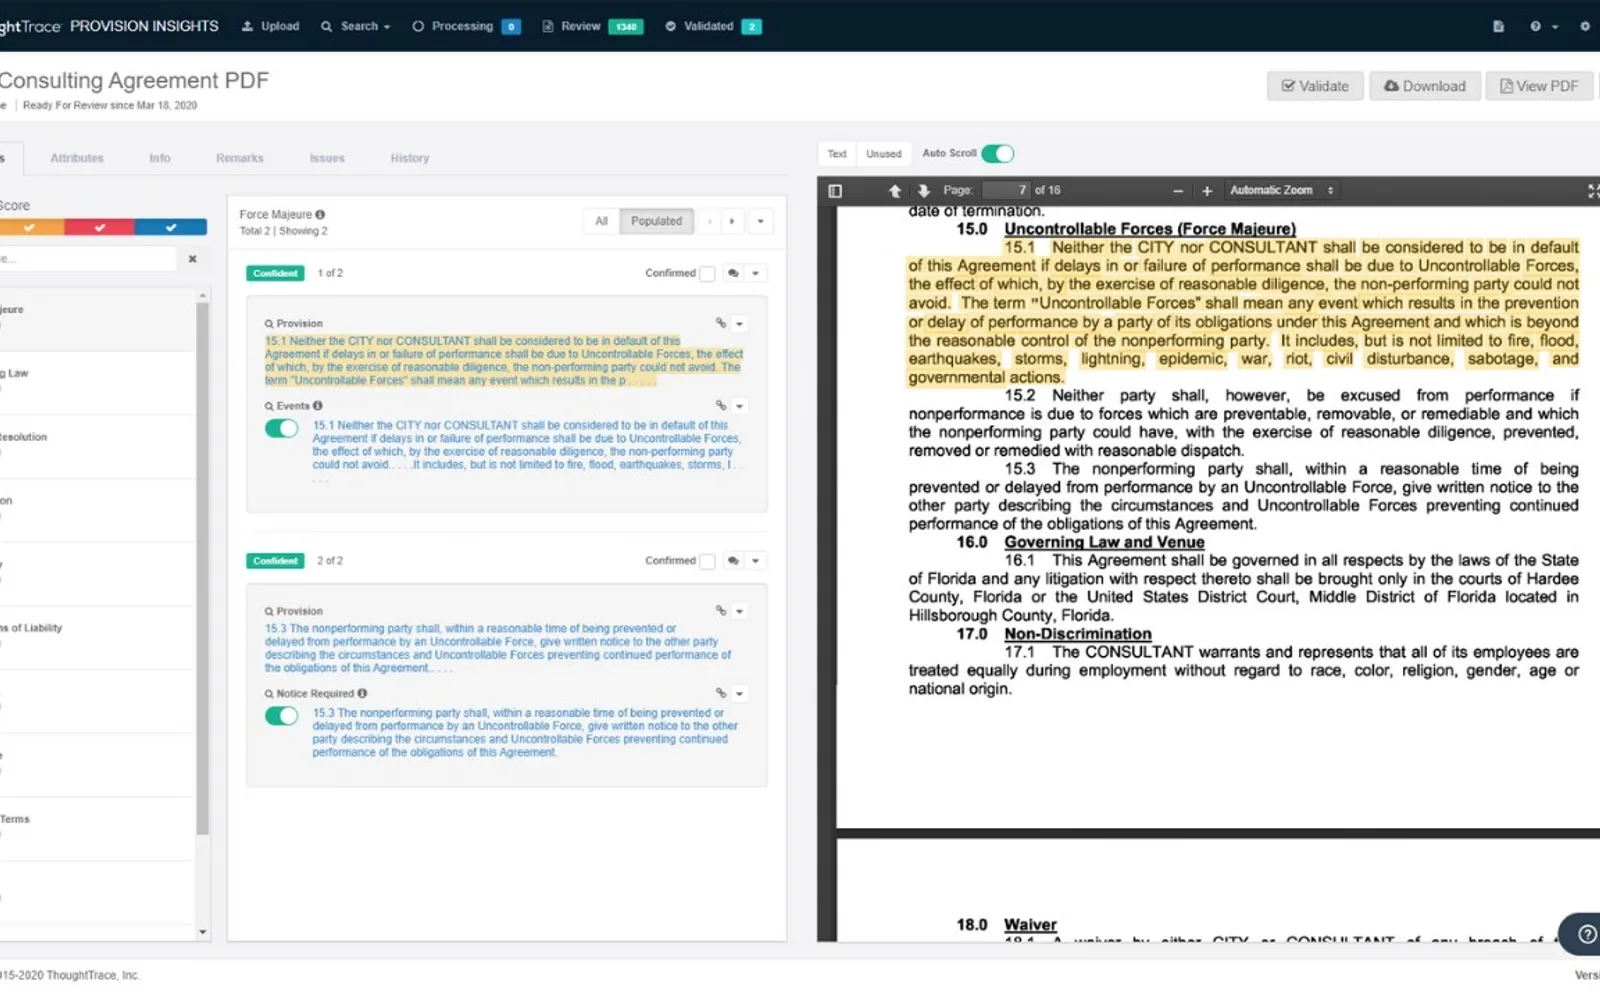
Task: Switch PDF viewer to fullscreen mode
Action: (x=1593, y=190)
